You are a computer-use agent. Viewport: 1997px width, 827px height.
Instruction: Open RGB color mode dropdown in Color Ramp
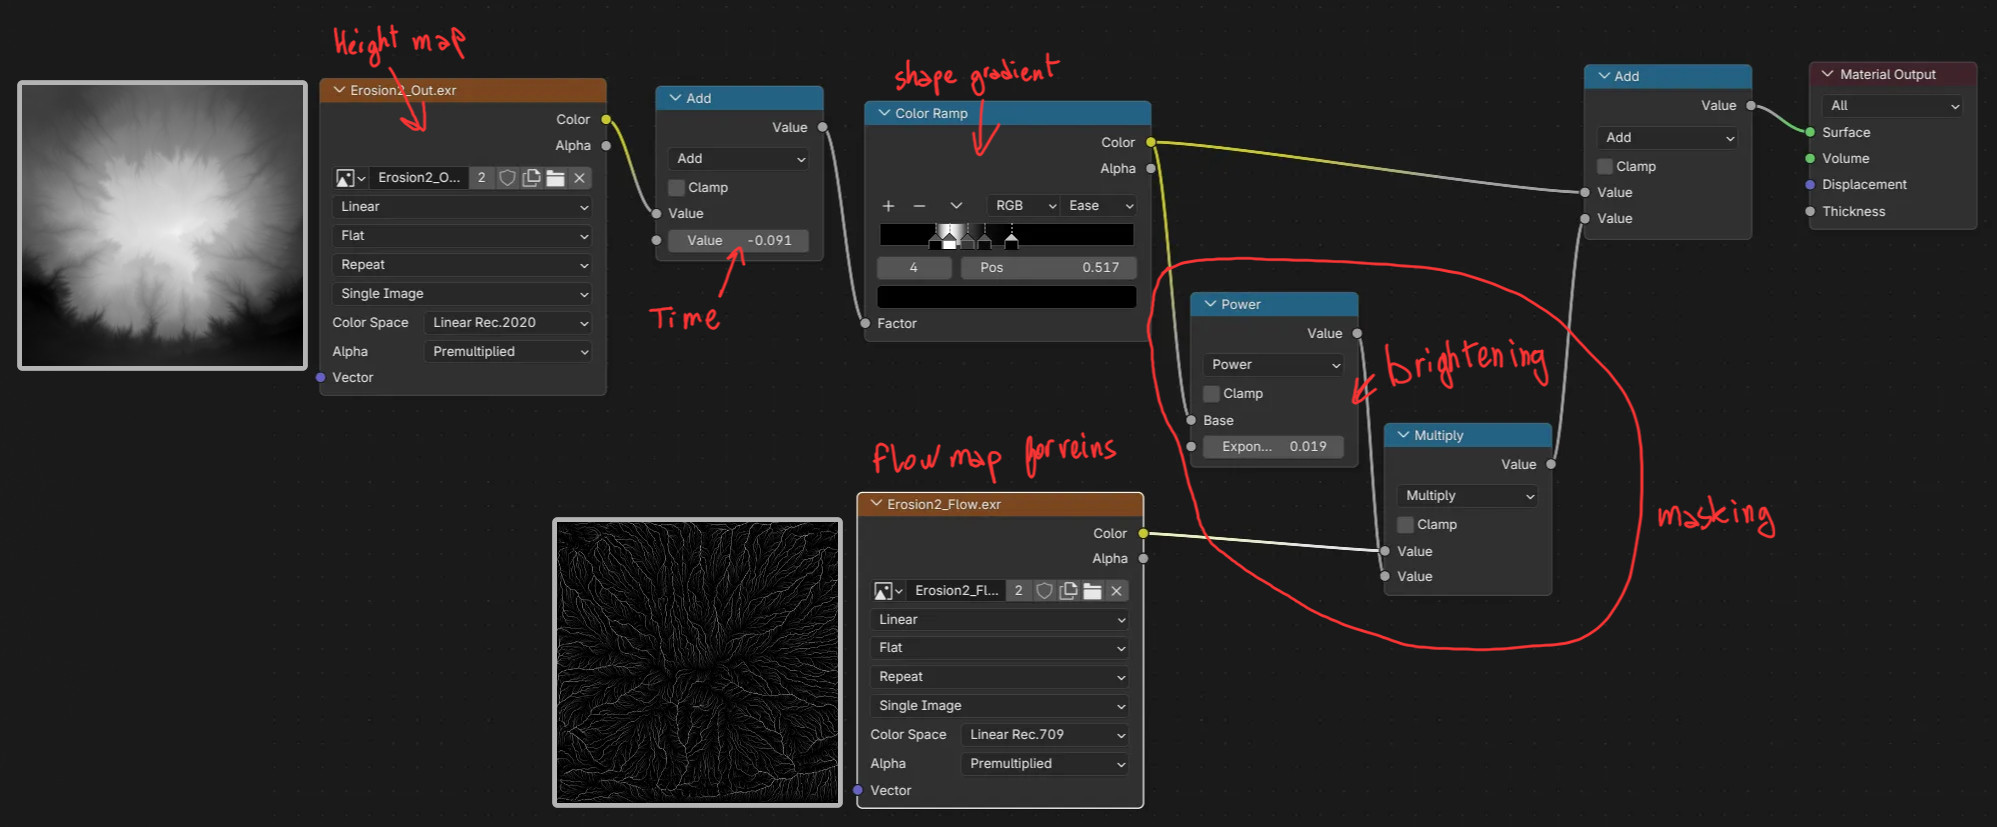click(1024, 206)
